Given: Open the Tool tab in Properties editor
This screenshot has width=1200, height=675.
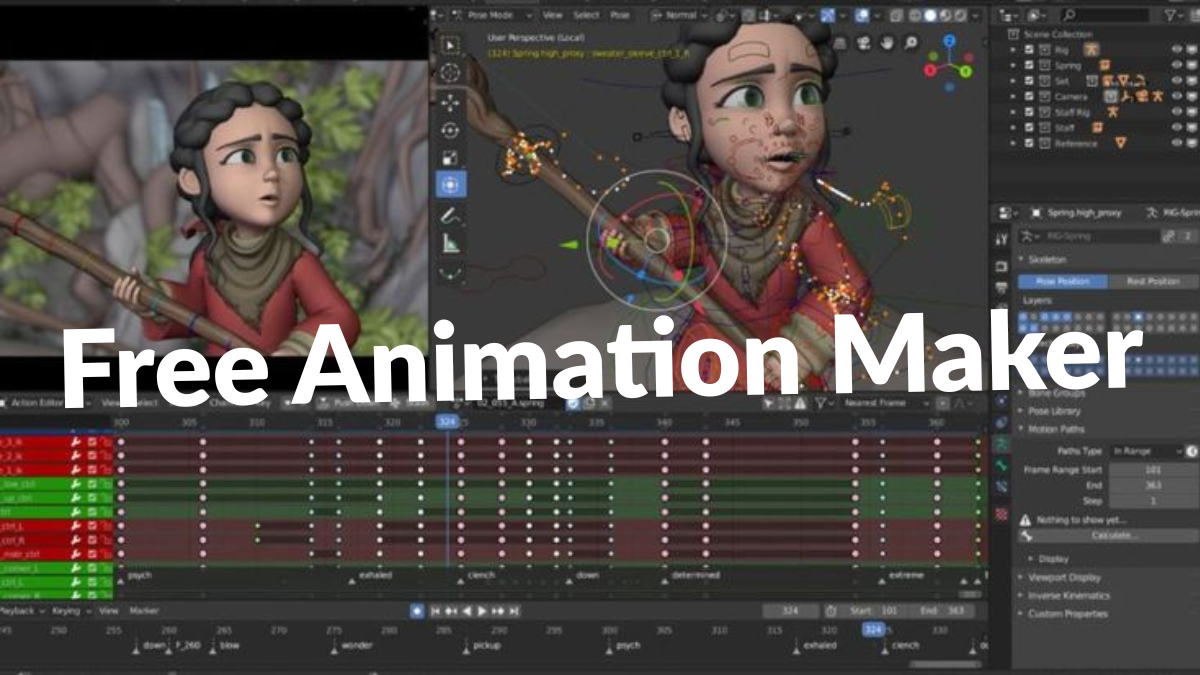Looking at the screenshot, I should click(x=1001, y=240).
